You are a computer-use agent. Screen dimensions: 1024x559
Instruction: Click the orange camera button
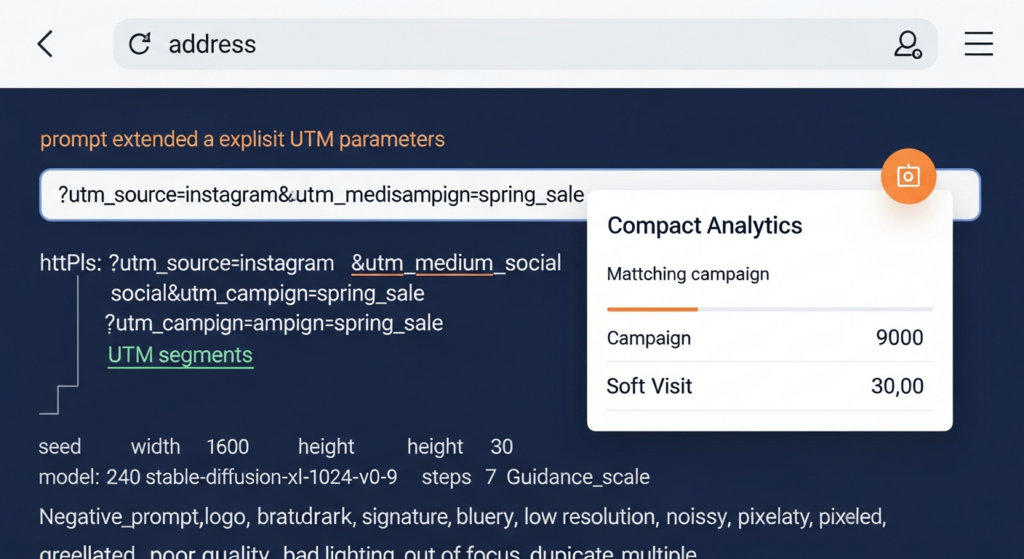tap(907, 177)
